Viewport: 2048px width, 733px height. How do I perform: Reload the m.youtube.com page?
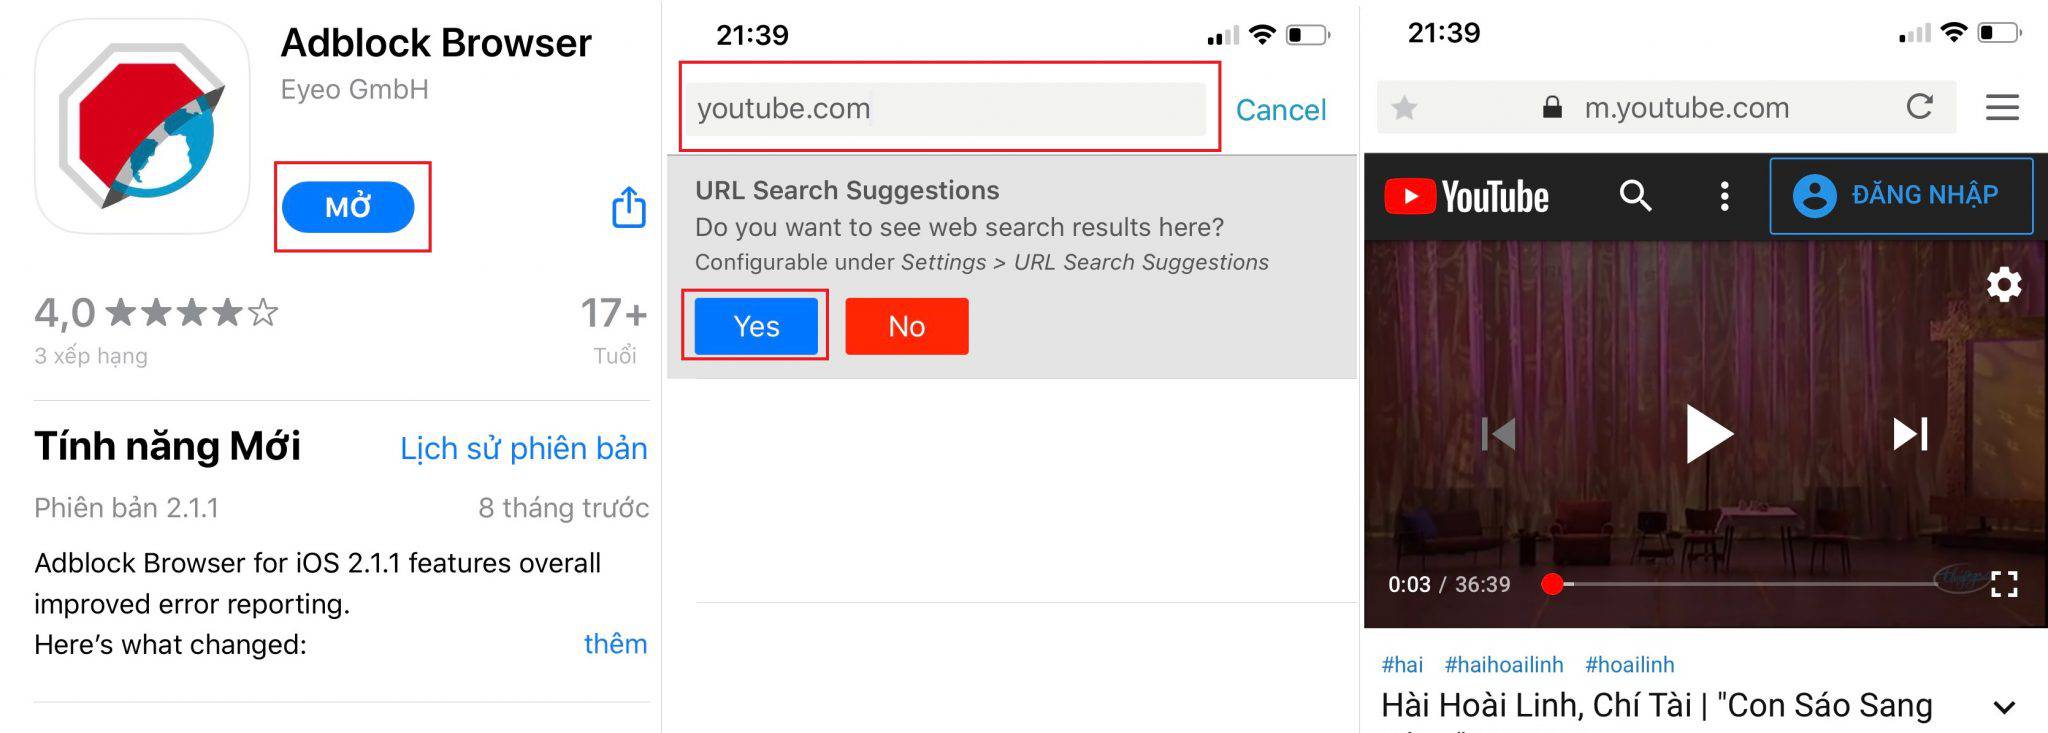1919,106
